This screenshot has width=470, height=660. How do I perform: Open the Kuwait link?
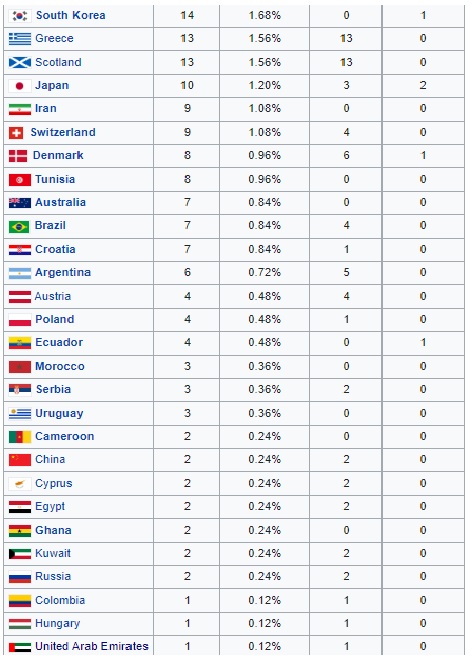point(53,553)
